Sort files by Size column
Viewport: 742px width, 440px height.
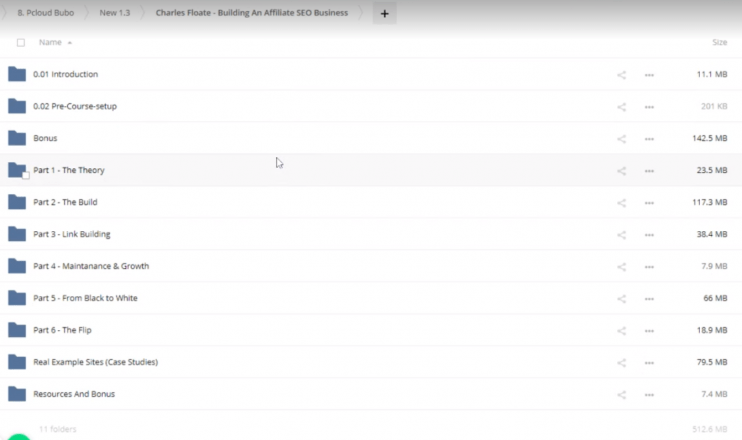[x=719, y=43]
